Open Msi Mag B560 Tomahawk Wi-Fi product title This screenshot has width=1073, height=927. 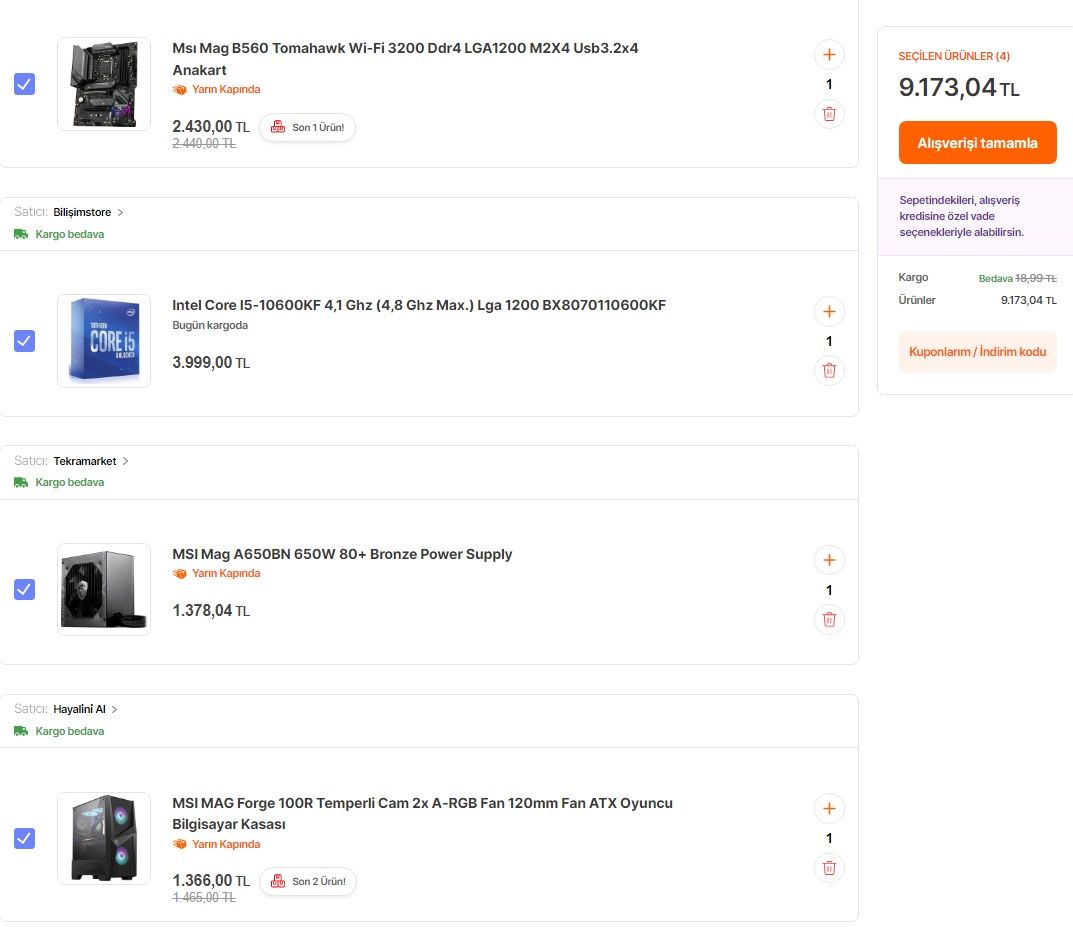[x=405, y=59]
